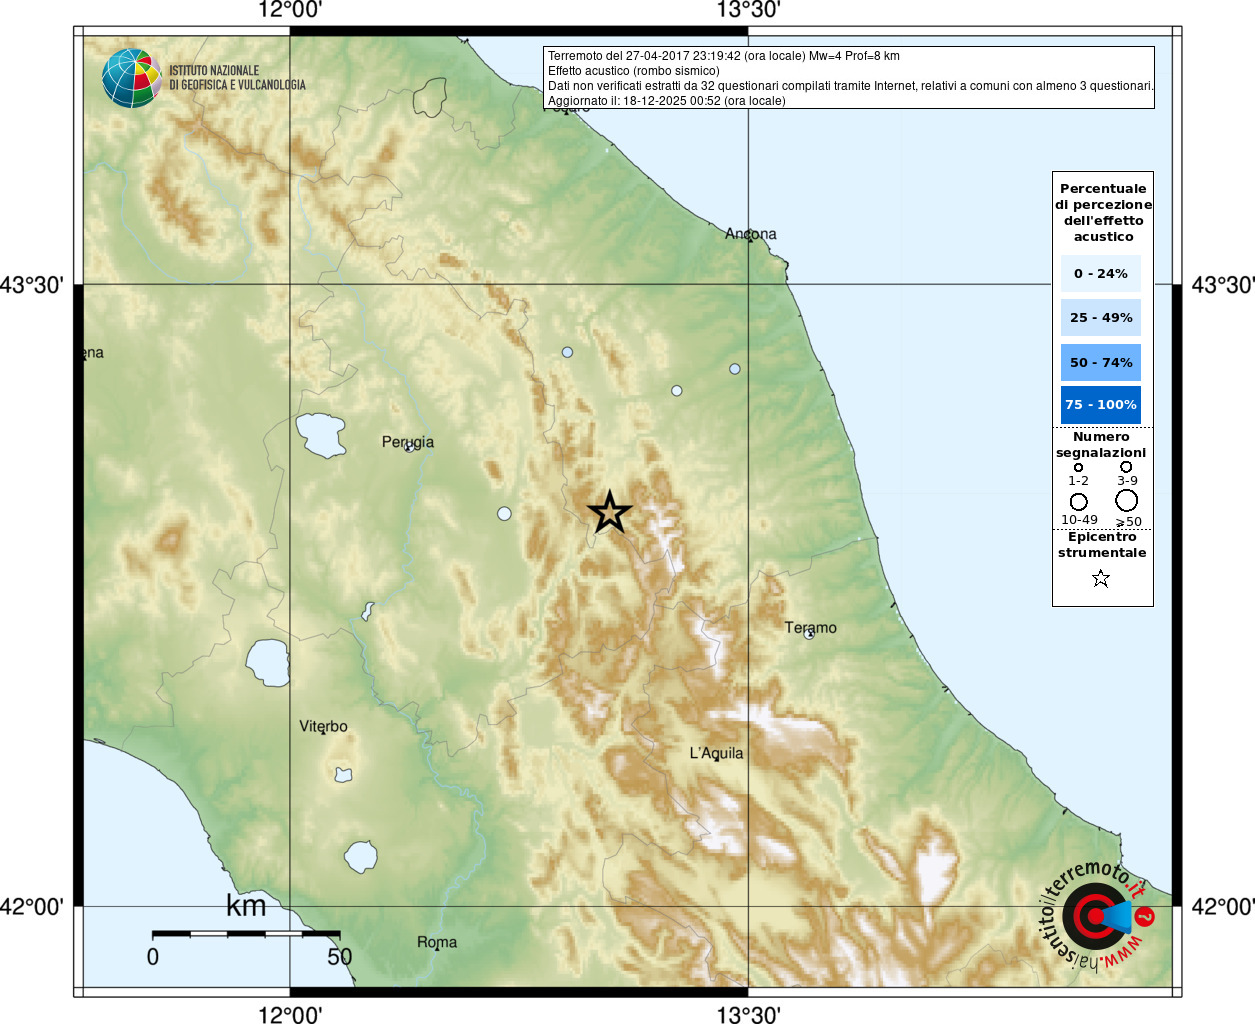This screenshot has width=1255, height=1024.
Task: Click the haisentitoilterremoto.it target logo
Action: (x=1097, y=915)
